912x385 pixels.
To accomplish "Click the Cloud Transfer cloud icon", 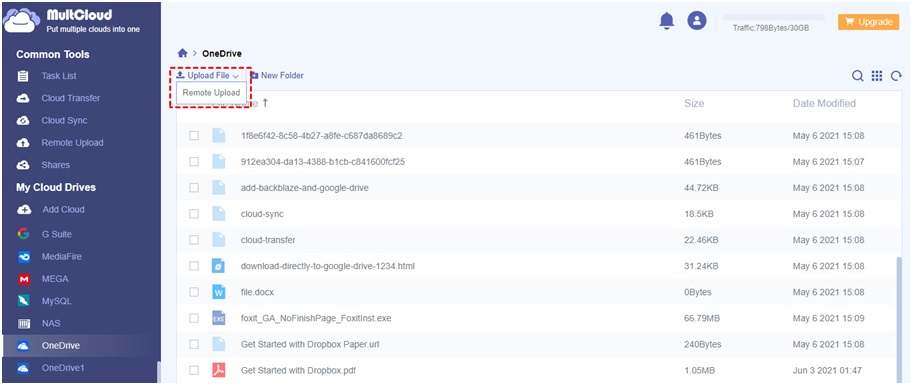I will 23,98.
